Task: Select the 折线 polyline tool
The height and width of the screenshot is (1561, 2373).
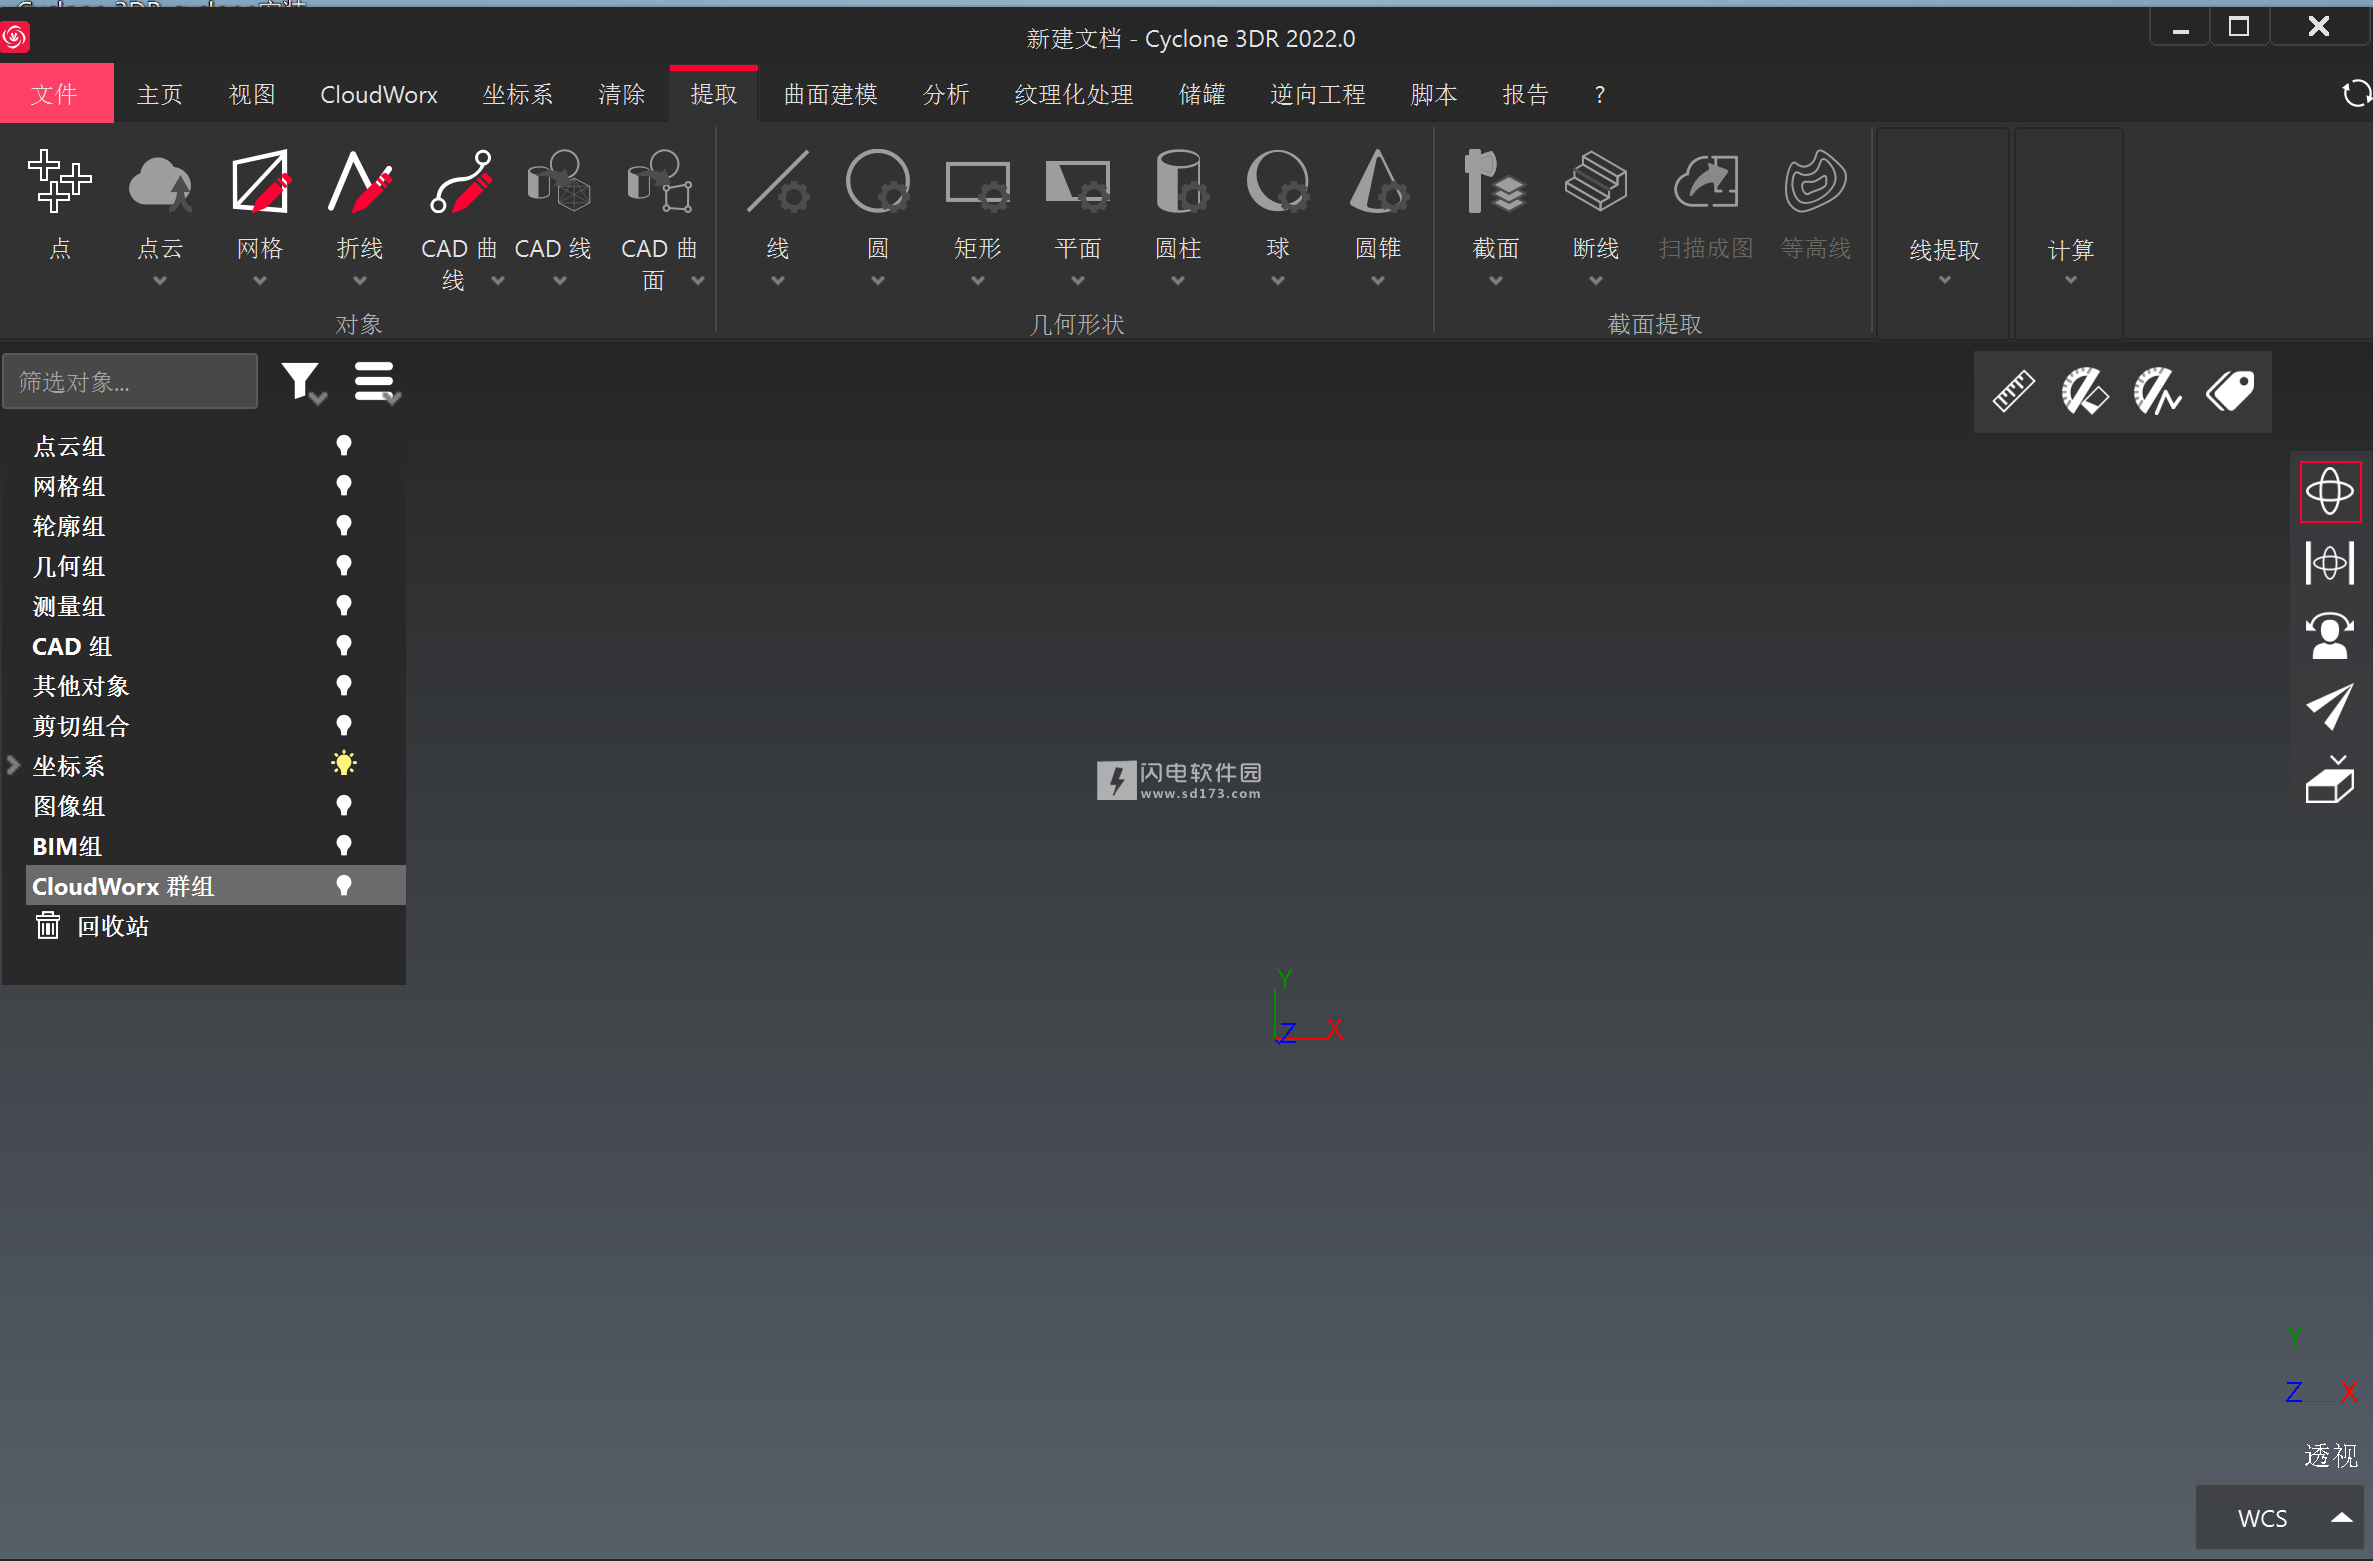Action: [x=360, y=182]
